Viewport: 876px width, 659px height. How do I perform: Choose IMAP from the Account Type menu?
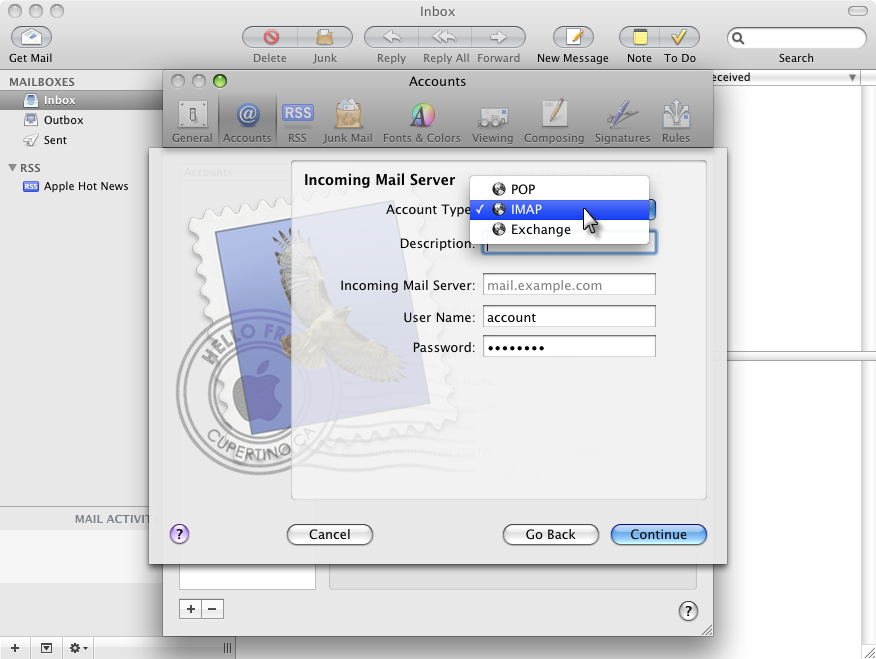click(x=559, y=209)
